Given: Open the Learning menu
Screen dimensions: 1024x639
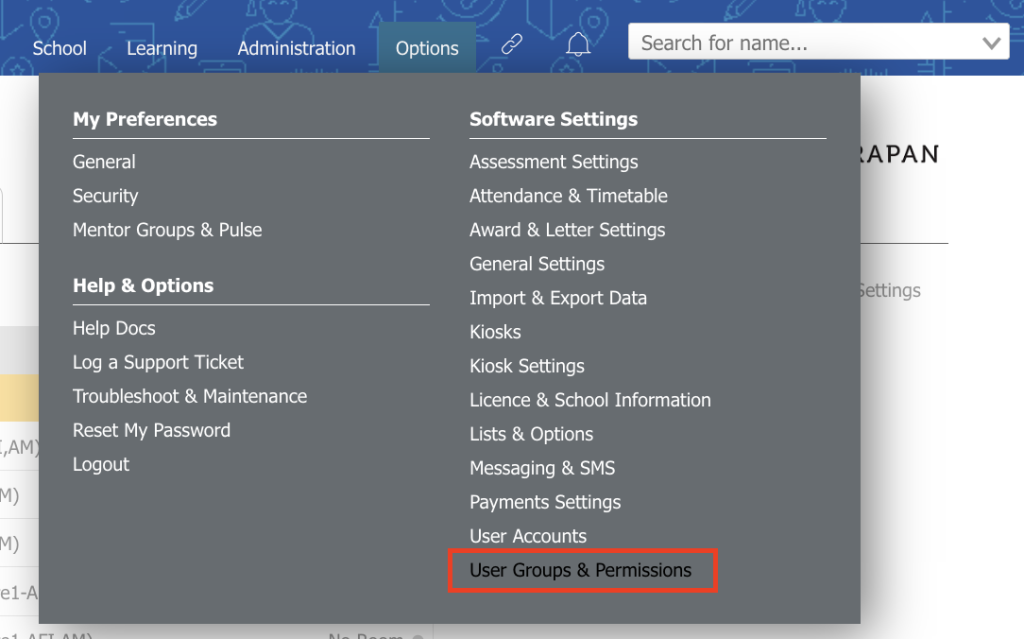Looking at the screenshot, I should click(162, 48).
